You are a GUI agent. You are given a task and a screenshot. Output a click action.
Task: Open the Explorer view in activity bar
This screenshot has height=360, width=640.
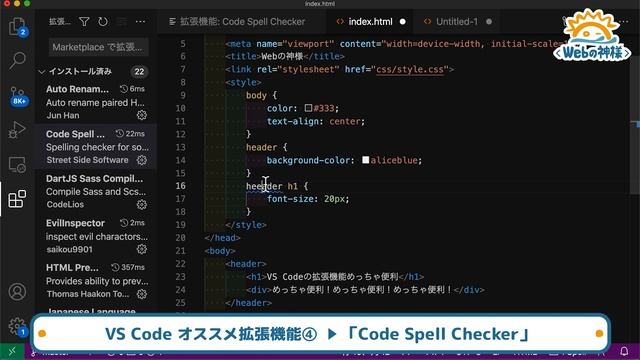(17, 27)
